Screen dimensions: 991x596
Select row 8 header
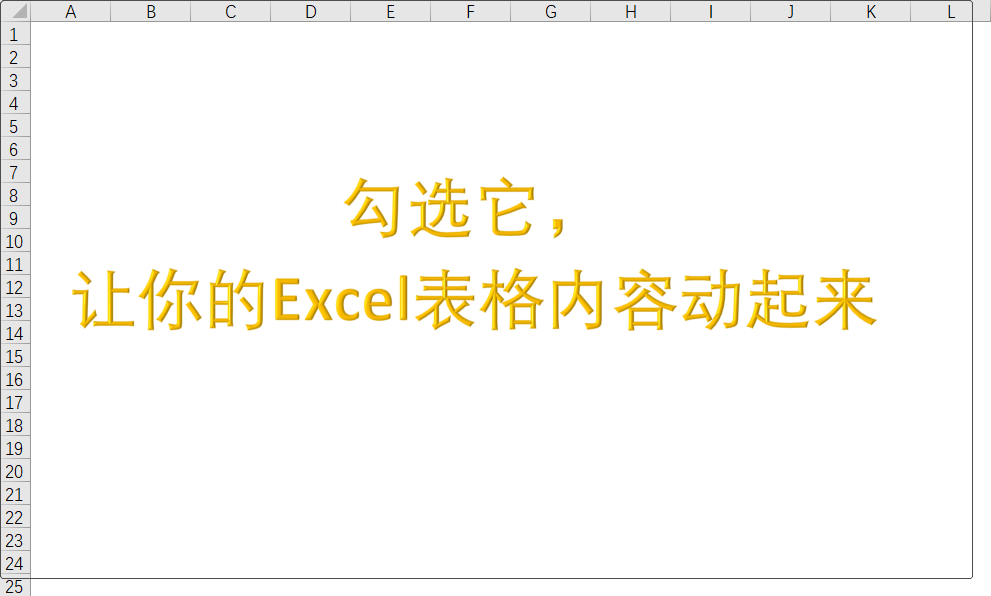15,195
